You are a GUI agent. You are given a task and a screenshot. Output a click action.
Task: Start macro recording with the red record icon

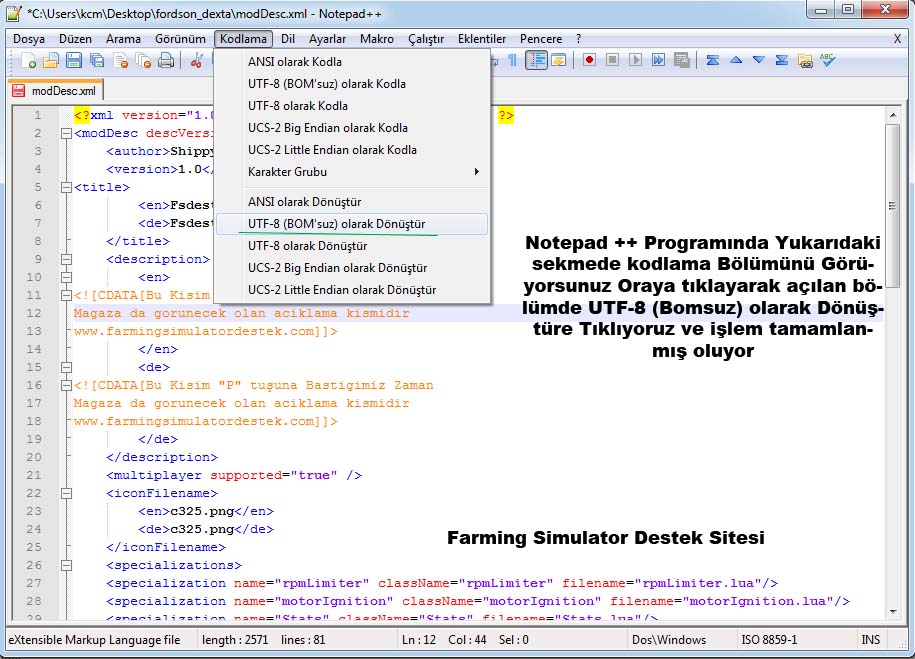(x=590, y=61)
